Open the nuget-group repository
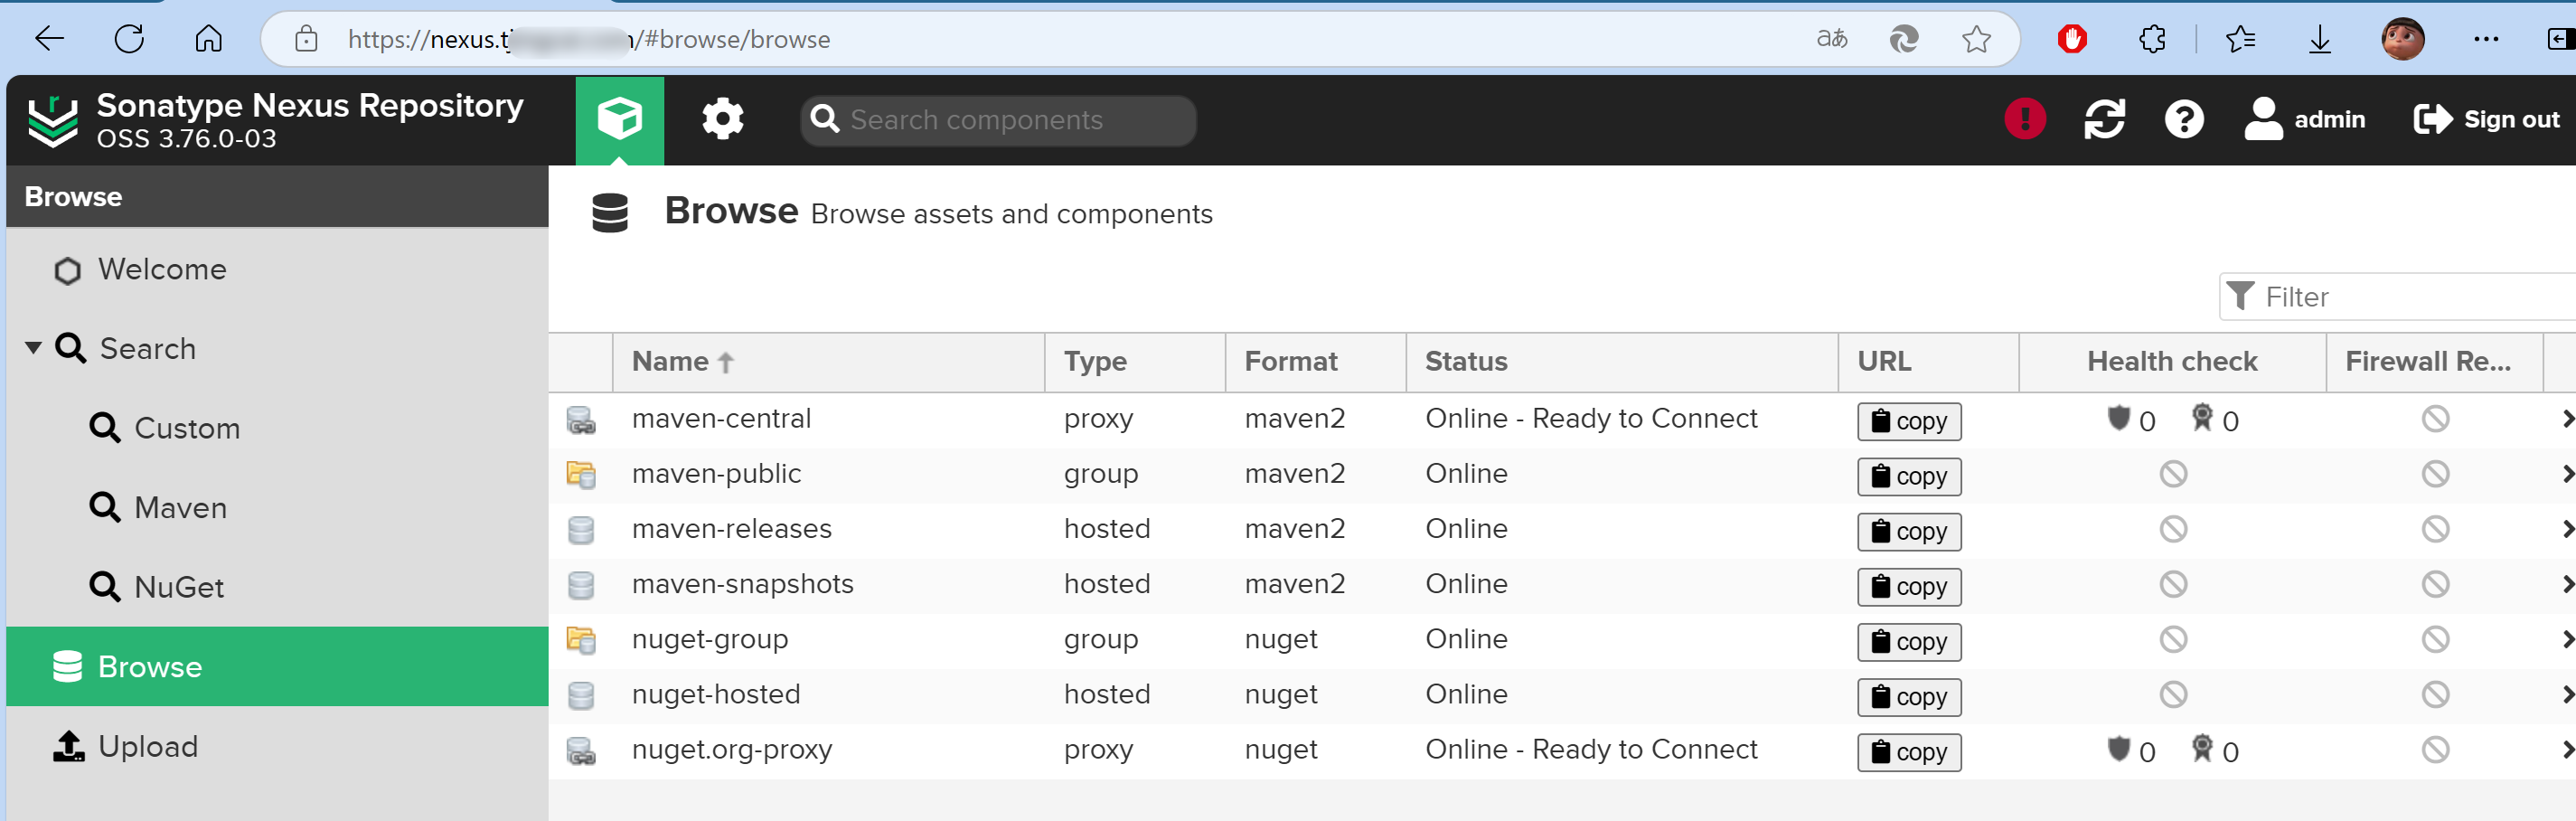The height and width of the screenshot is (821, 2576). (x=710, y=639)
